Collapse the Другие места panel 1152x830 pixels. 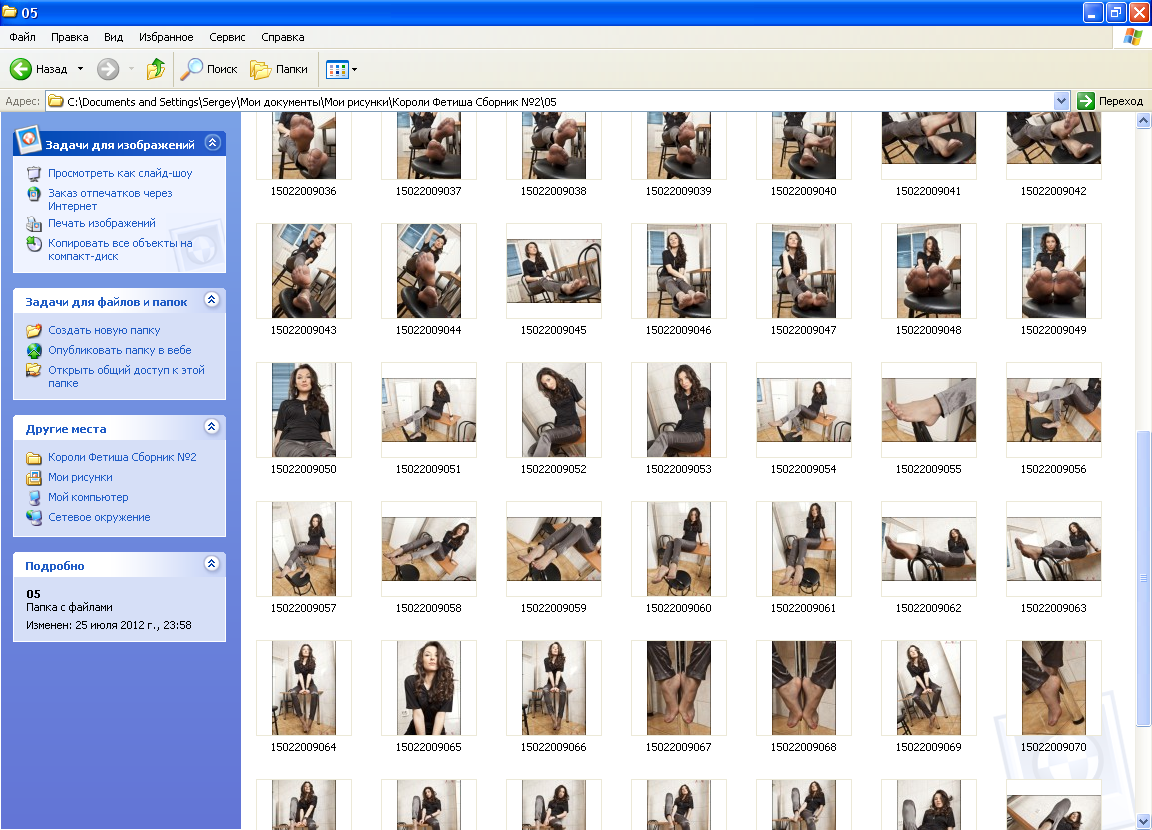(212, 427)
